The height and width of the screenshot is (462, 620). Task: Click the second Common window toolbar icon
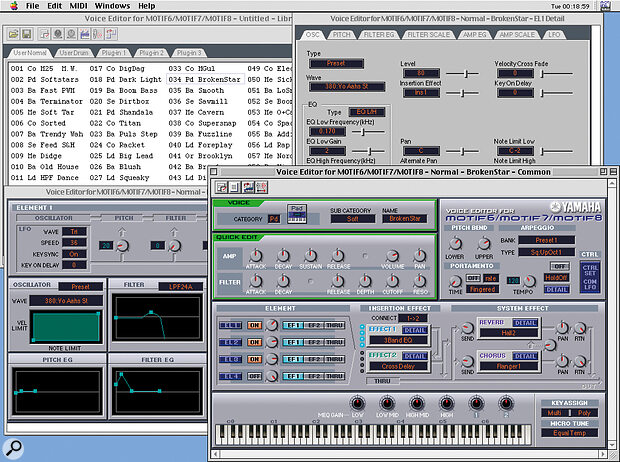pos(235,187)
